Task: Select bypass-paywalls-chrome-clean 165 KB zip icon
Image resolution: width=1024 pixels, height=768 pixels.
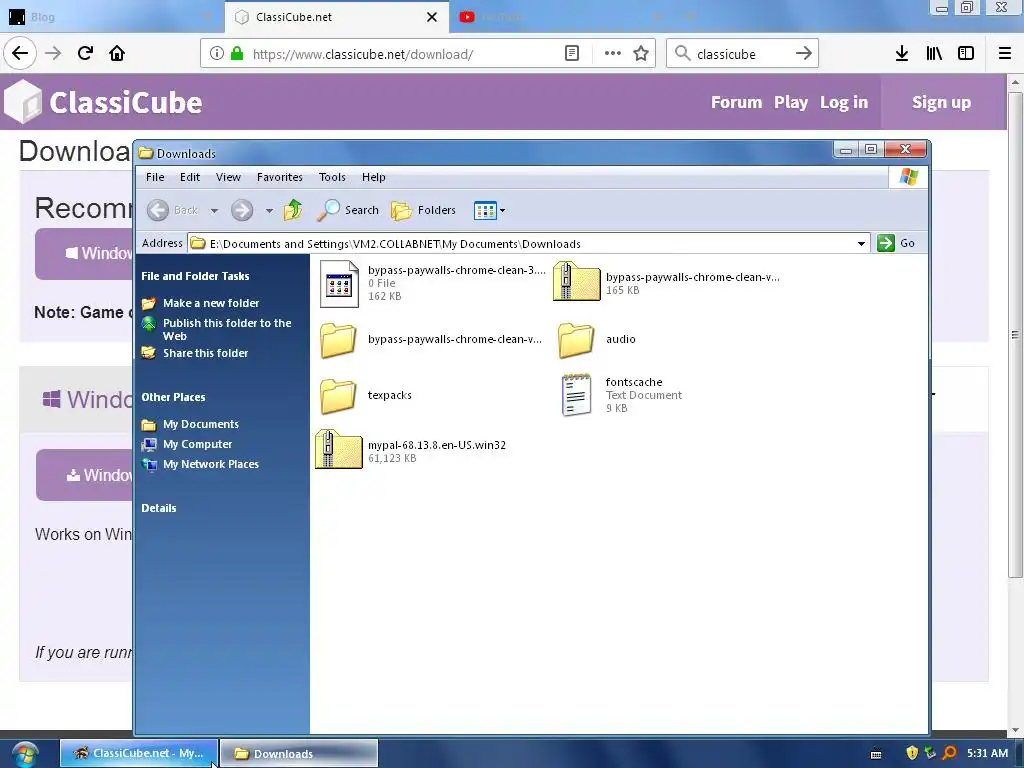Action: [576, 281]
